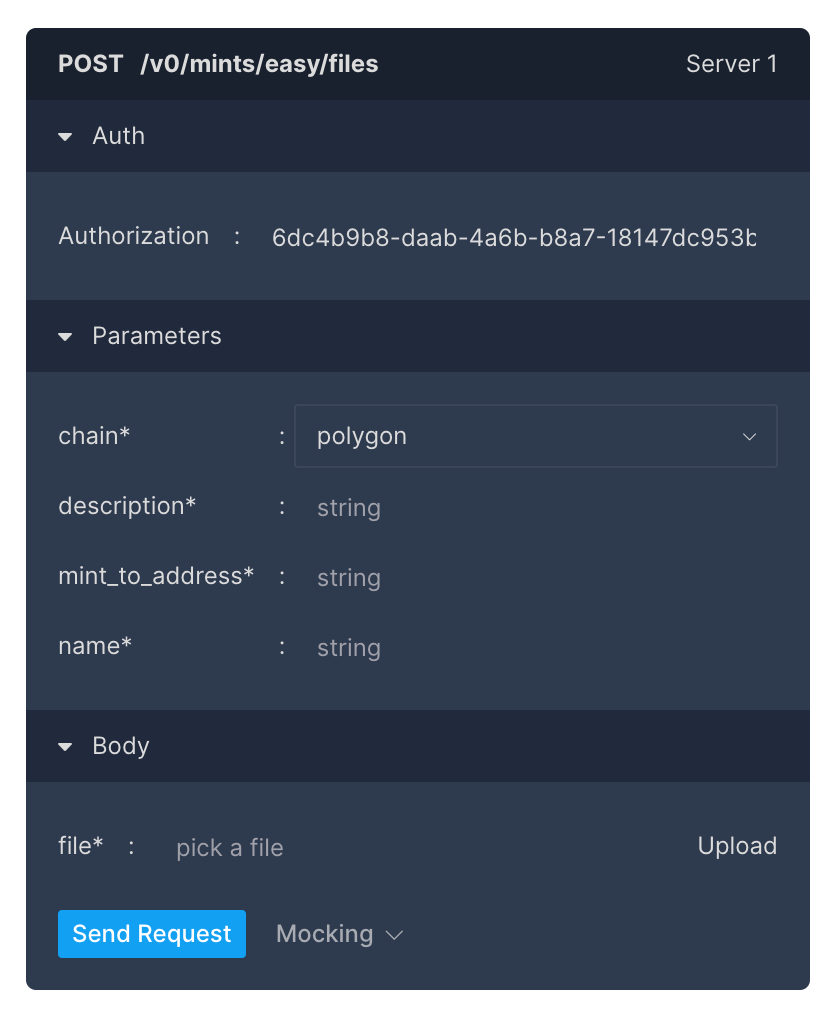Open the Mocking dropdown
Viewport: 828px width, 1020px height.
pos(340,934)
